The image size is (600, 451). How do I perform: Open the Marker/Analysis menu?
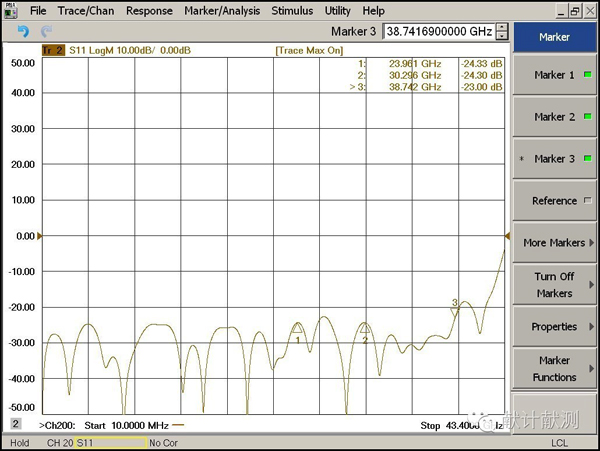pyautogui.click(x=222, y=11)
